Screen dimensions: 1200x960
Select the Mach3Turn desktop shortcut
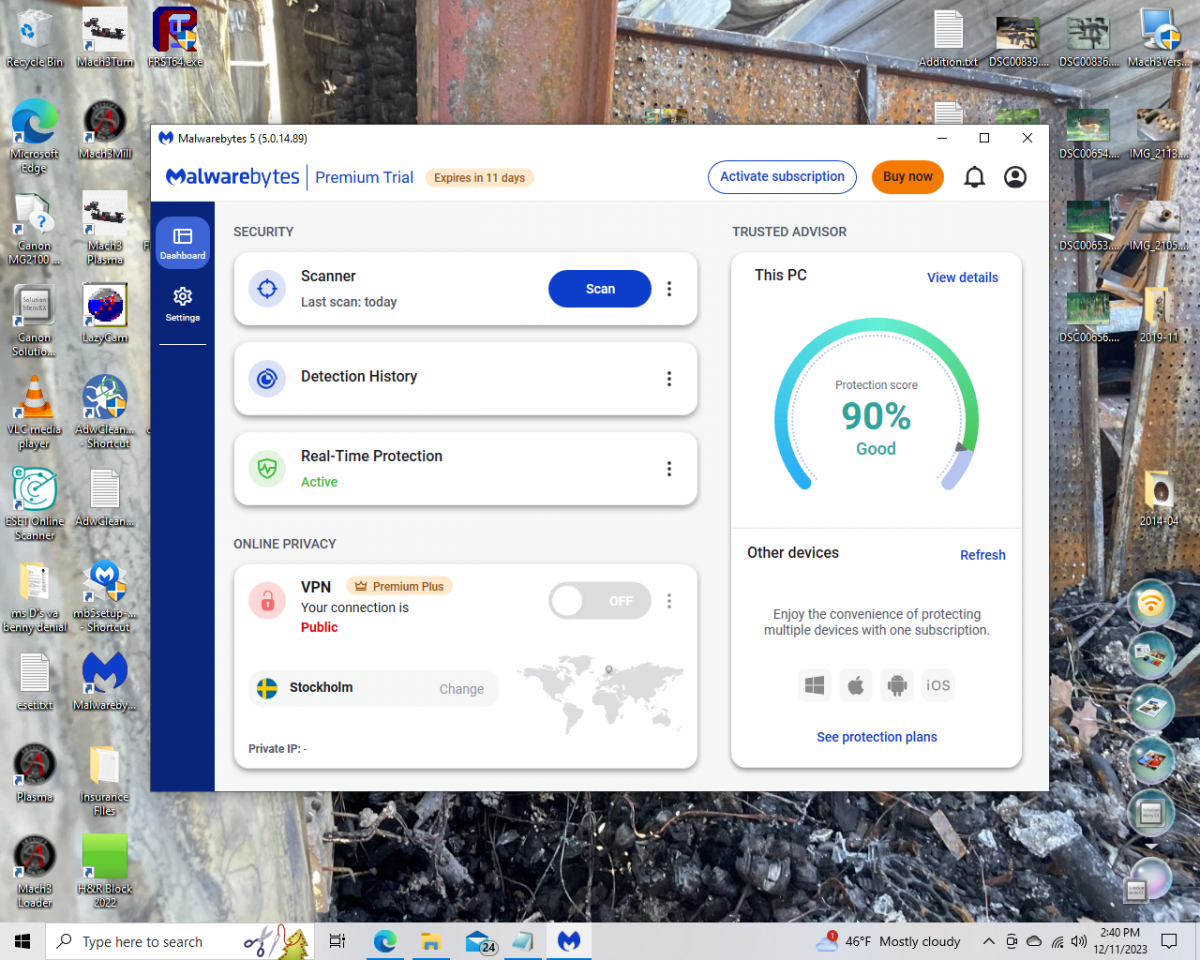click(x=106, y=38)
